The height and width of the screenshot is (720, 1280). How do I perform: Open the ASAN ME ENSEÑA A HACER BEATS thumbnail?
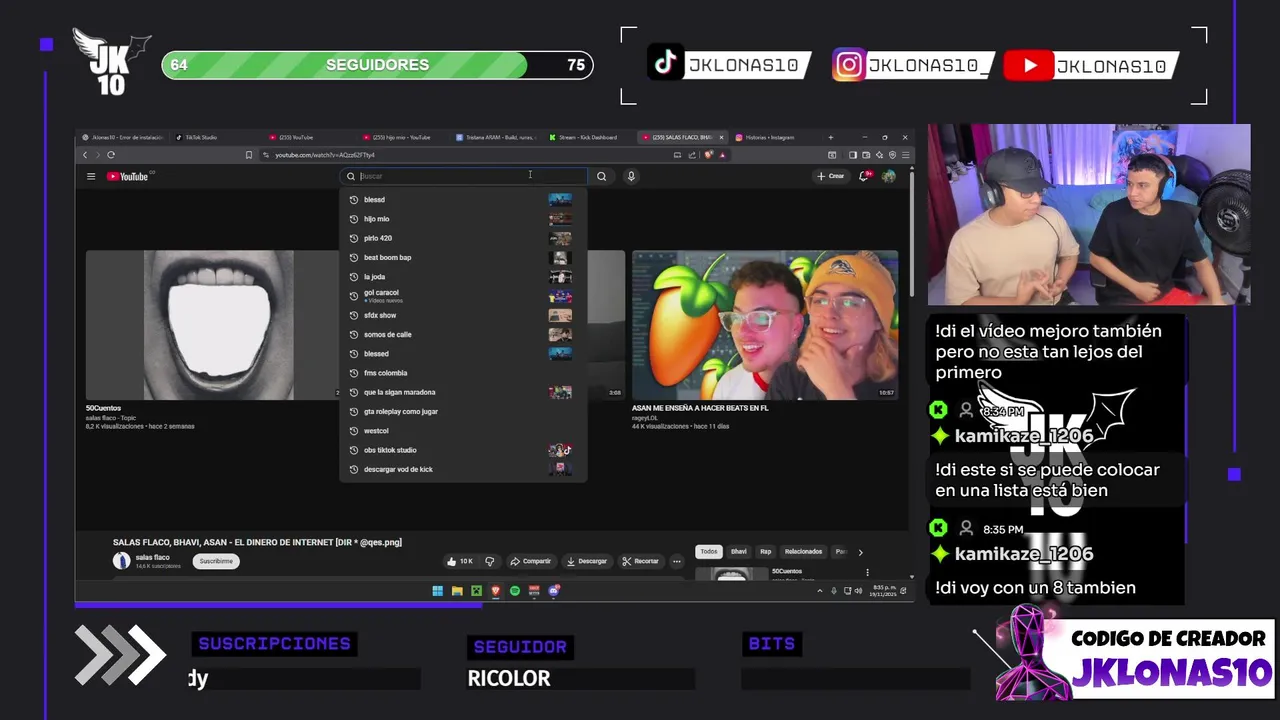tap(765, 325)
